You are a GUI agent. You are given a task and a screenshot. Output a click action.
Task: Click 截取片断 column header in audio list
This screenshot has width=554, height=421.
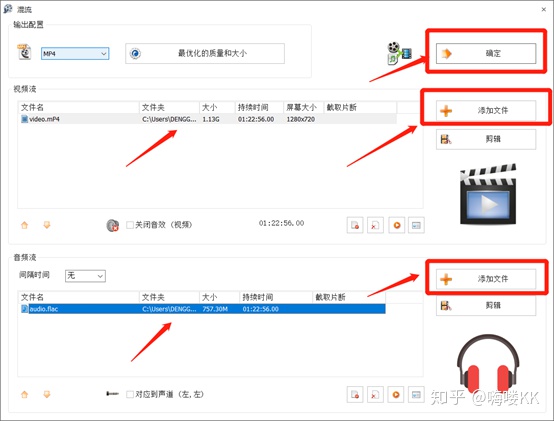point(349,297)
